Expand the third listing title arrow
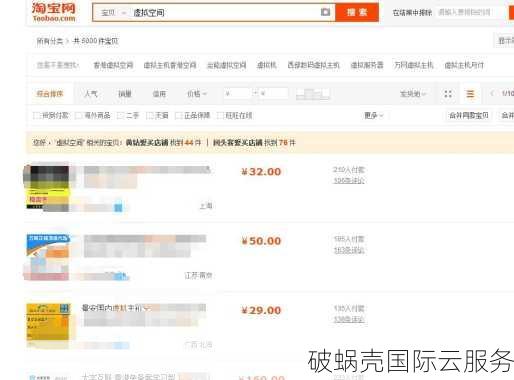Image resolution: width=514 pixels, height=380 pixels. pyautogui.click(x=147, y=308)
